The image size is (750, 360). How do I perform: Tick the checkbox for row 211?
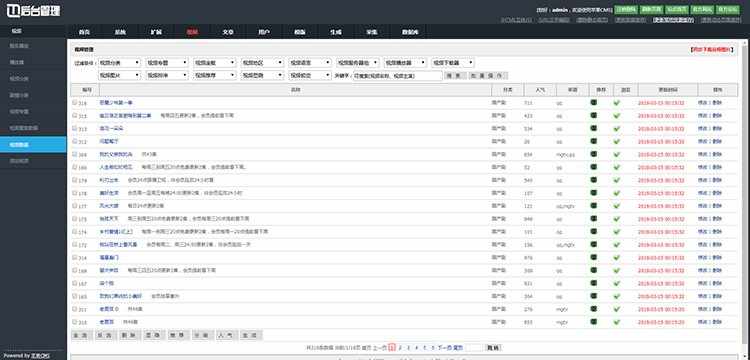(x=75, y=309)
